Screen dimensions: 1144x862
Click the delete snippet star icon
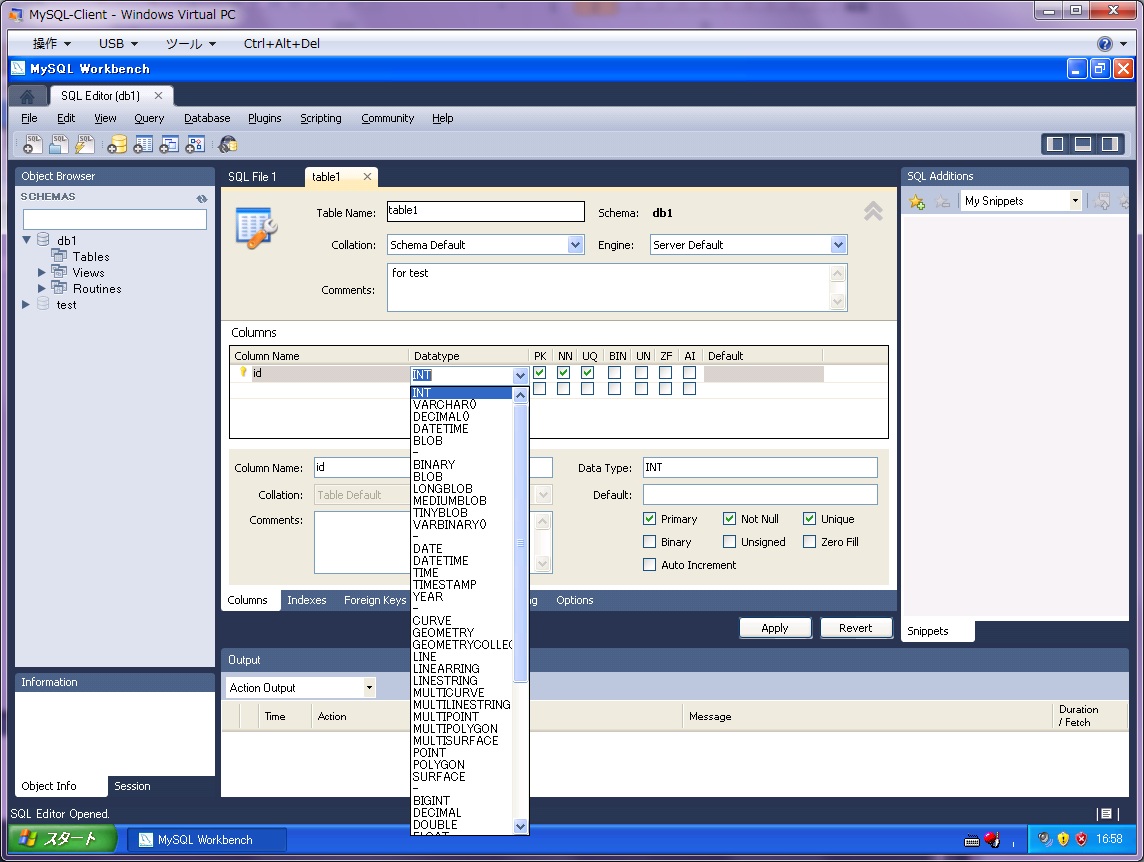click(x=943, y=201)
